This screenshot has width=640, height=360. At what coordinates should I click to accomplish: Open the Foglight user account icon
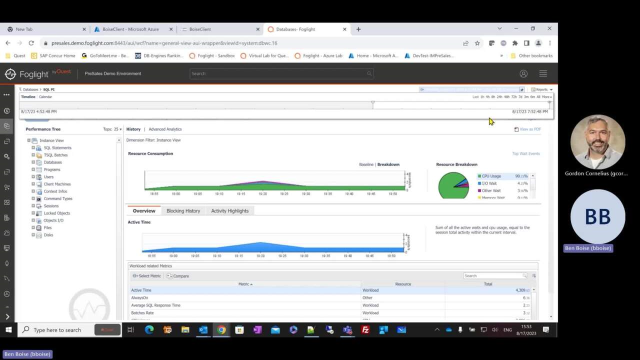coord(523,74)
